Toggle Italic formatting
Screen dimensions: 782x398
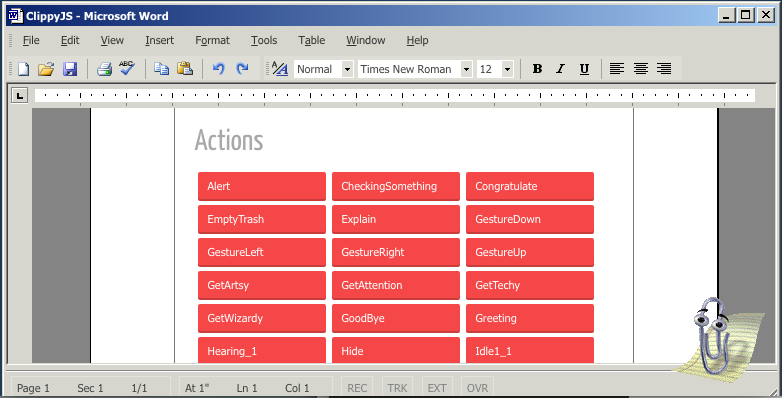click(x=561, y=69)
